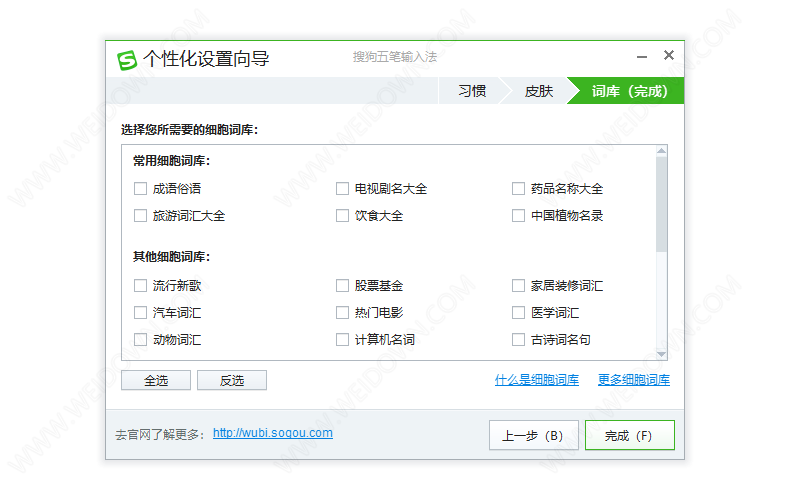Click the dictionary list scrollbar thumb
This screenshot has height=500, width=790.
pos(662,204)
